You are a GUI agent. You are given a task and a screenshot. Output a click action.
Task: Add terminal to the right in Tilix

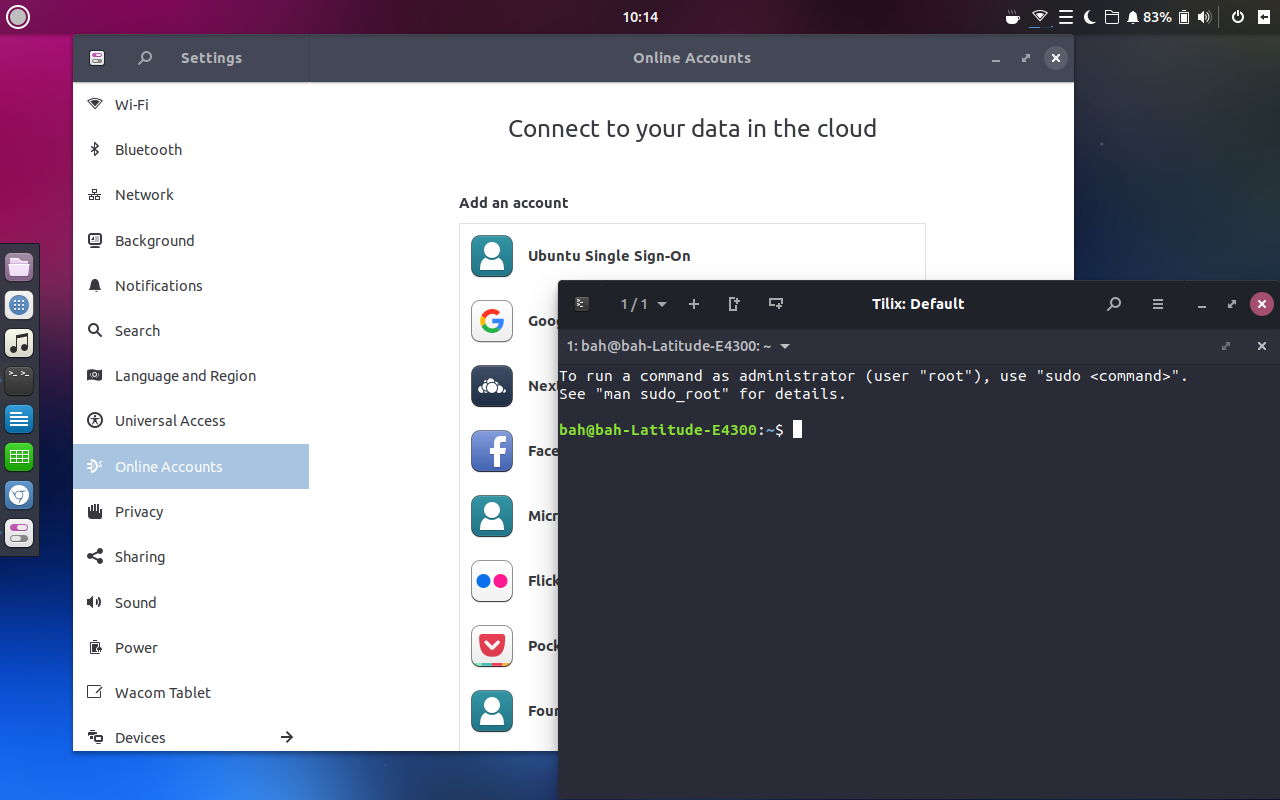tap(734, 304)
